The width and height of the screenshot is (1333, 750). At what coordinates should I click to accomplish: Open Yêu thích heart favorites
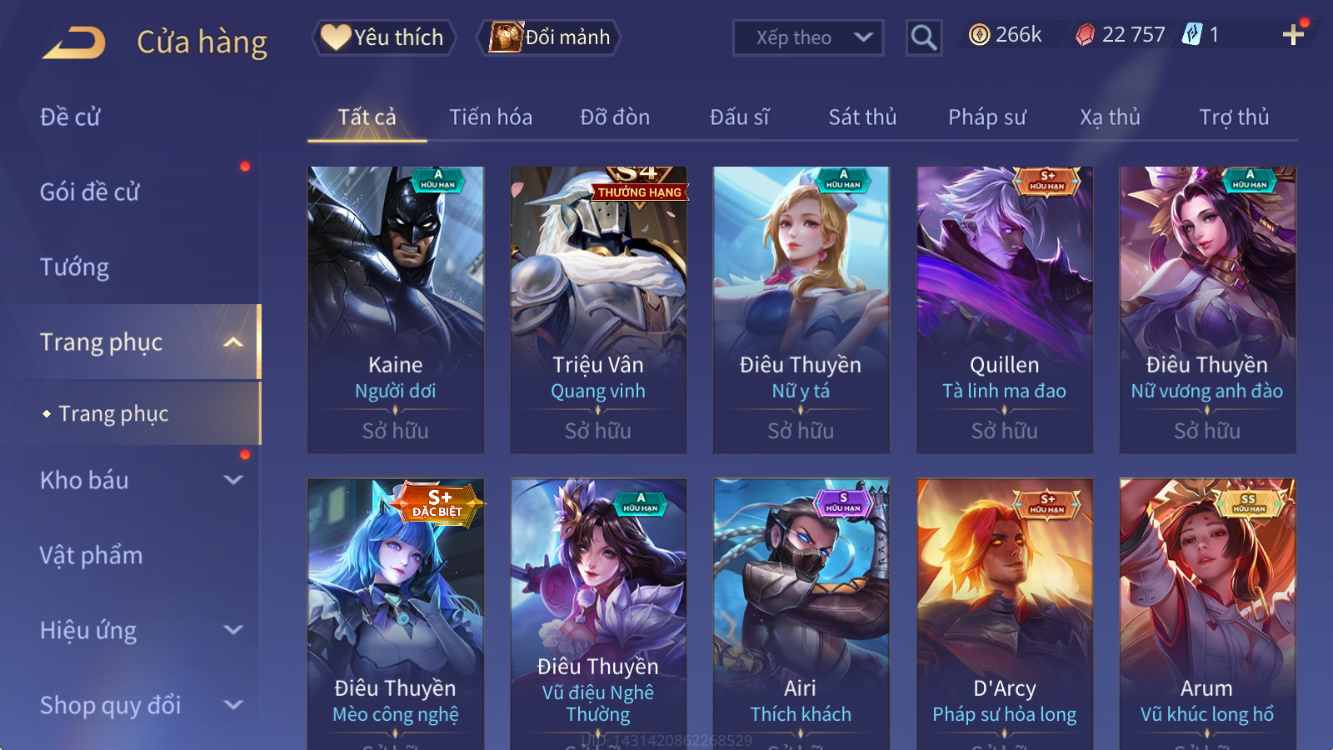(x=384, y=38)
